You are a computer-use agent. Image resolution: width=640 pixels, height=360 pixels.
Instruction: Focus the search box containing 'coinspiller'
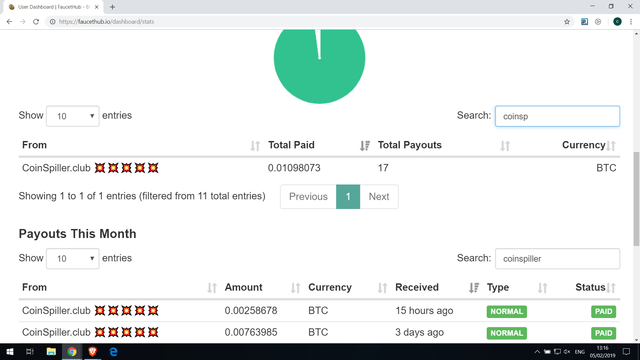[558, 259]
